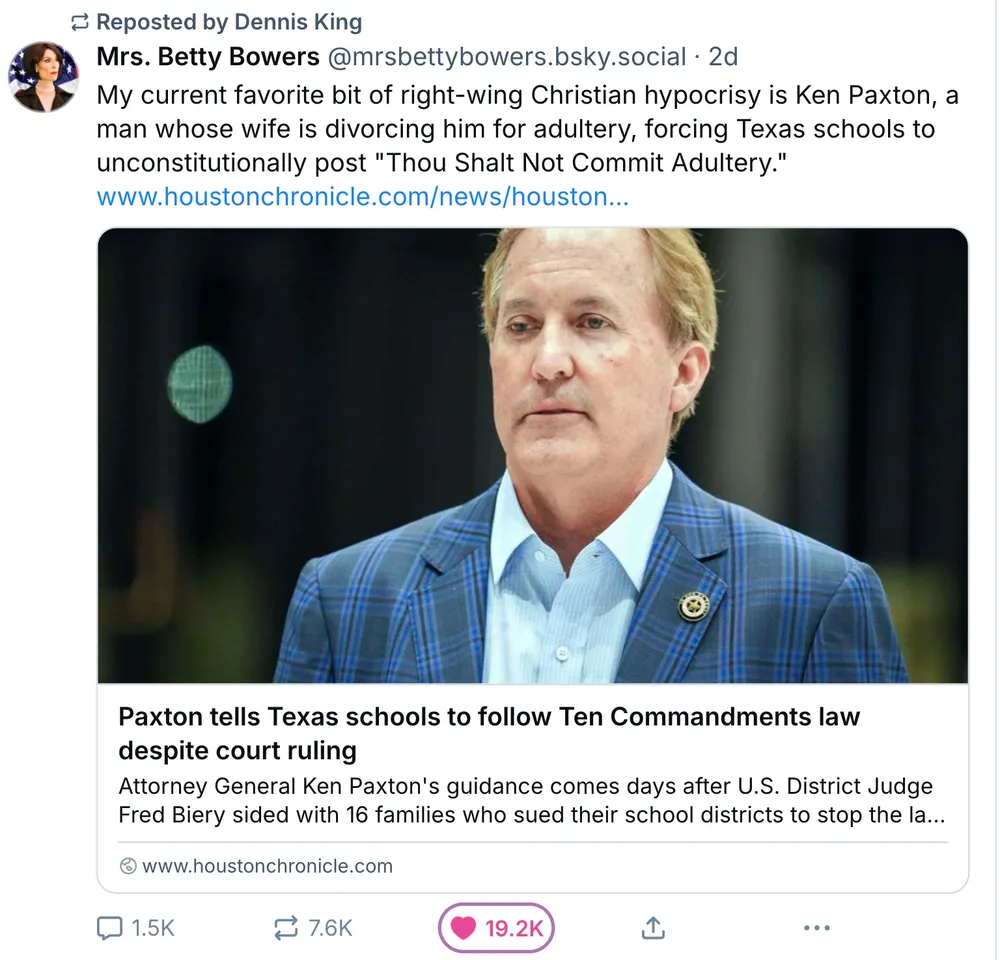
Task: Click the repost arrows icon below the post
Action: (285, 928)
